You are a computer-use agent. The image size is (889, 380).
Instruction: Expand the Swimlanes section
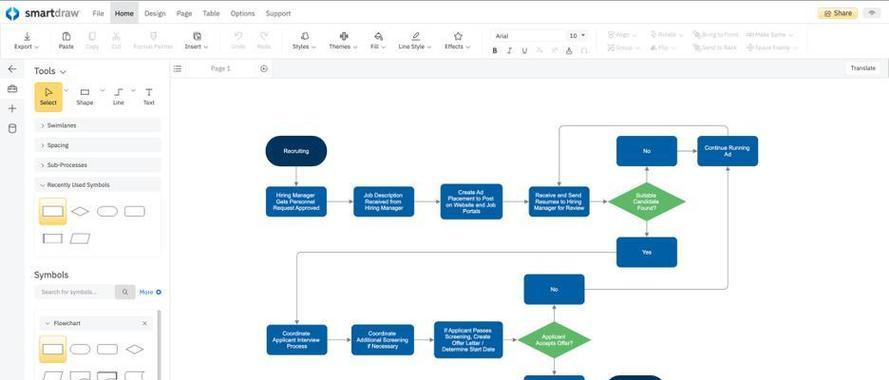click(98, 125)
